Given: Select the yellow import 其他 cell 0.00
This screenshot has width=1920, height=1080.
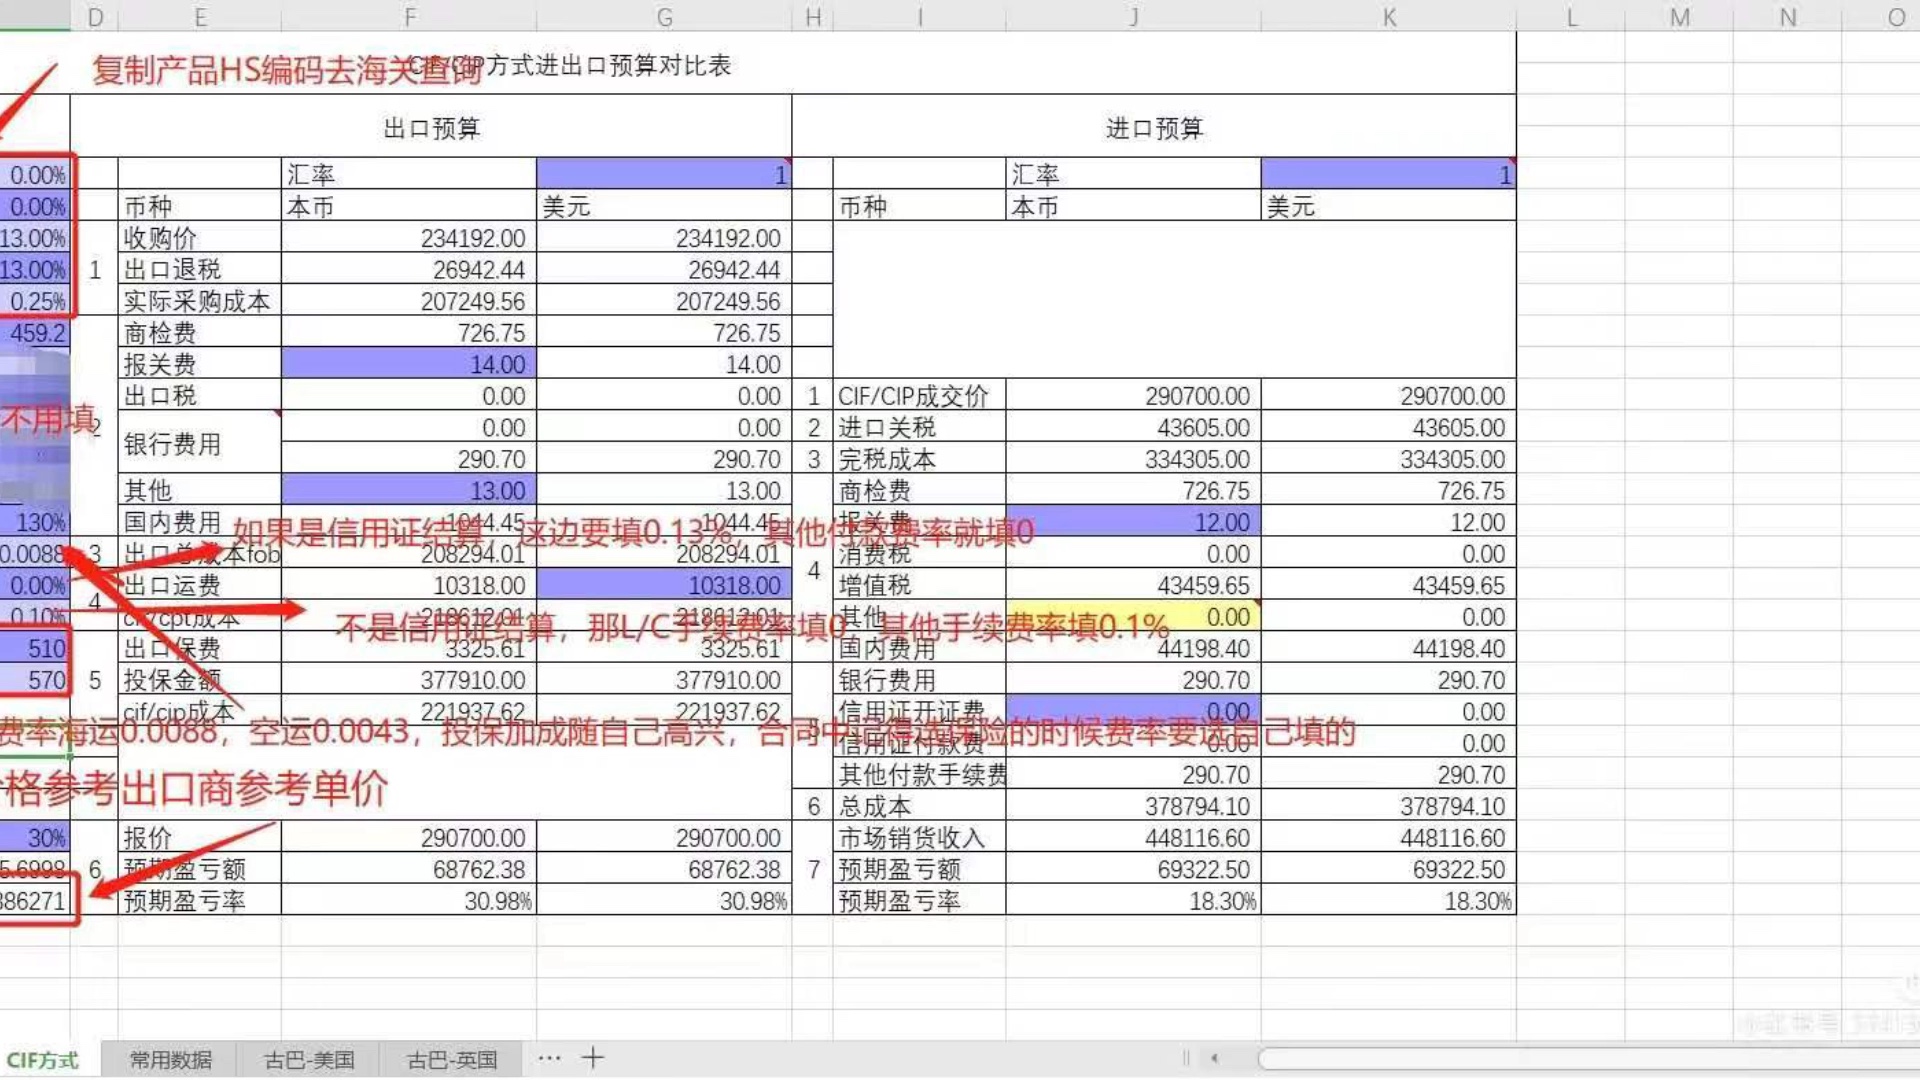Looking at the screenshot, I should (1133, 617).
